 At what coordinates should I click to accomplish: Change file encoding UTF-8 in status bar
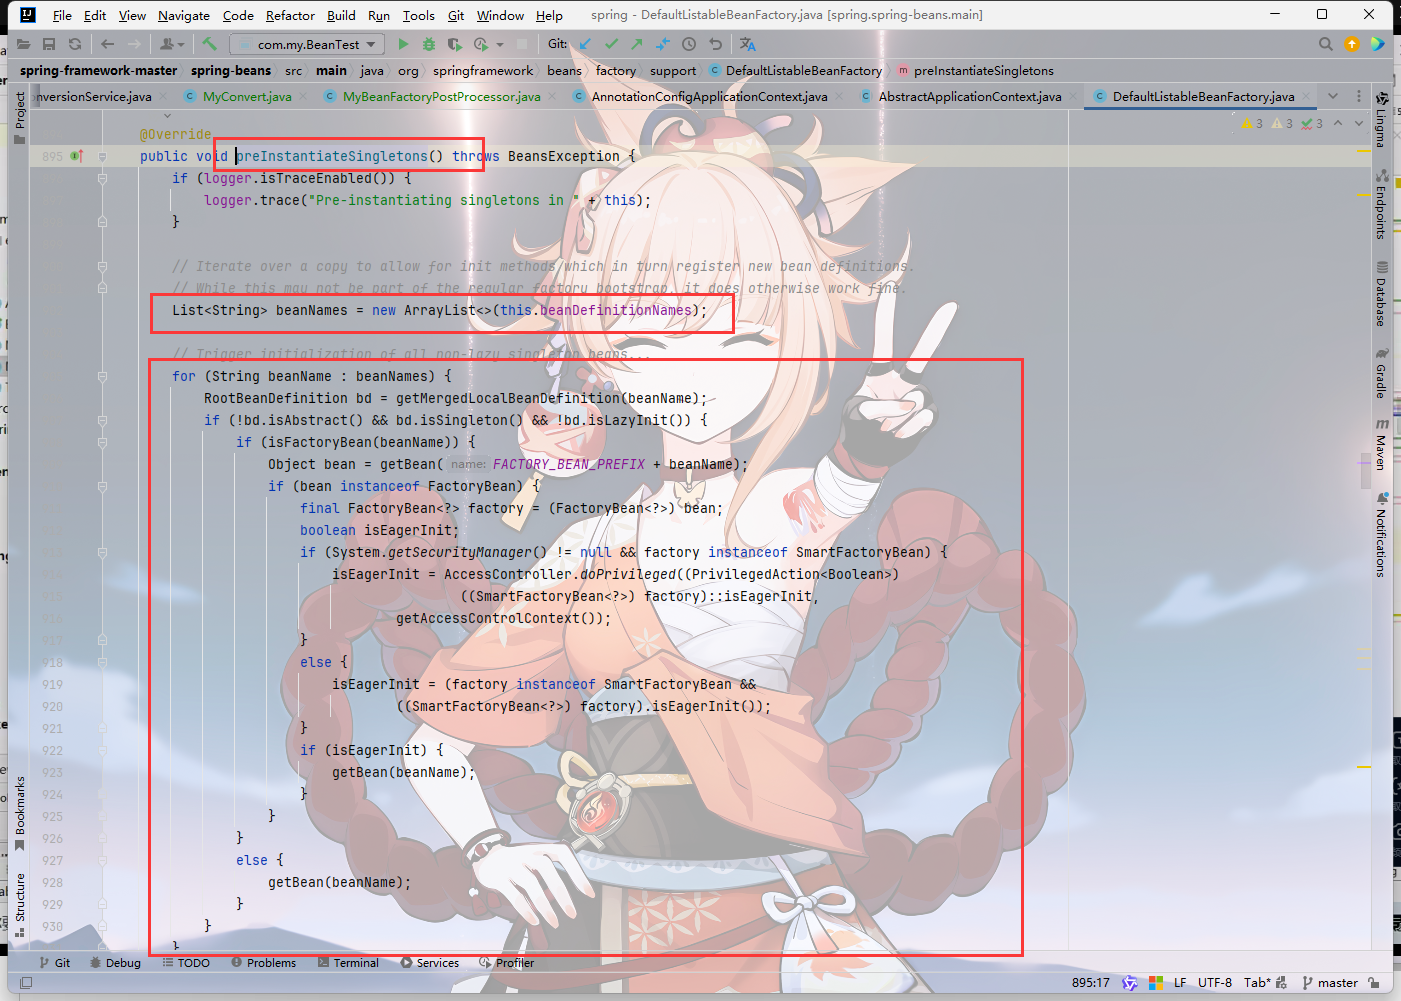1215,983
